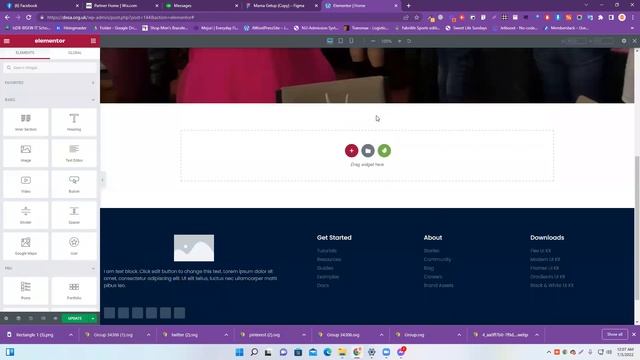Click the preview changes eye icon
This screenshot has width=640, height=360.
pyautogui.click(x=55, y=318)
